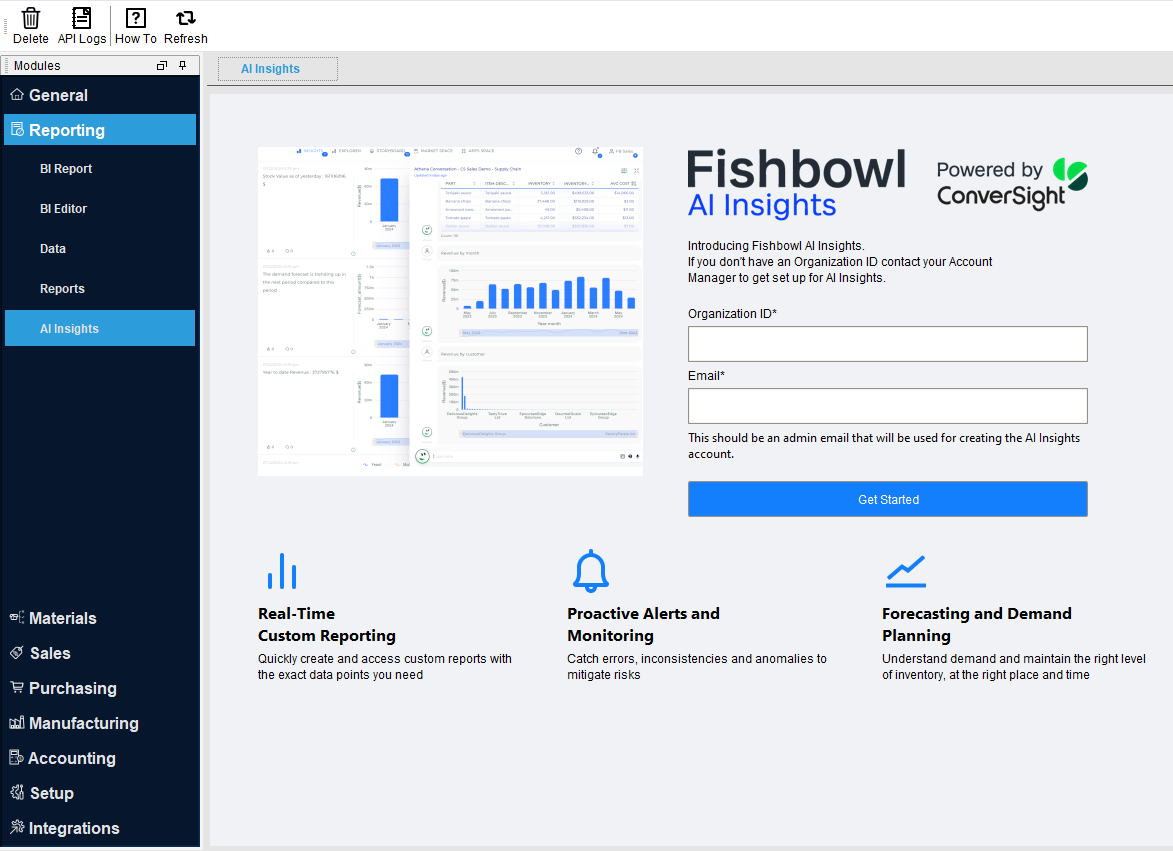
Task: Click the bar chart icon above Real-Time Custom Reporting
Action: tap(281, 570)
